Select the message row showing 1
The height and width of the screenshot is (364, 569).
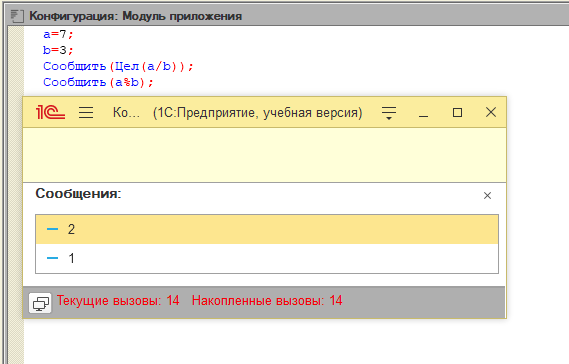point(267,258)
